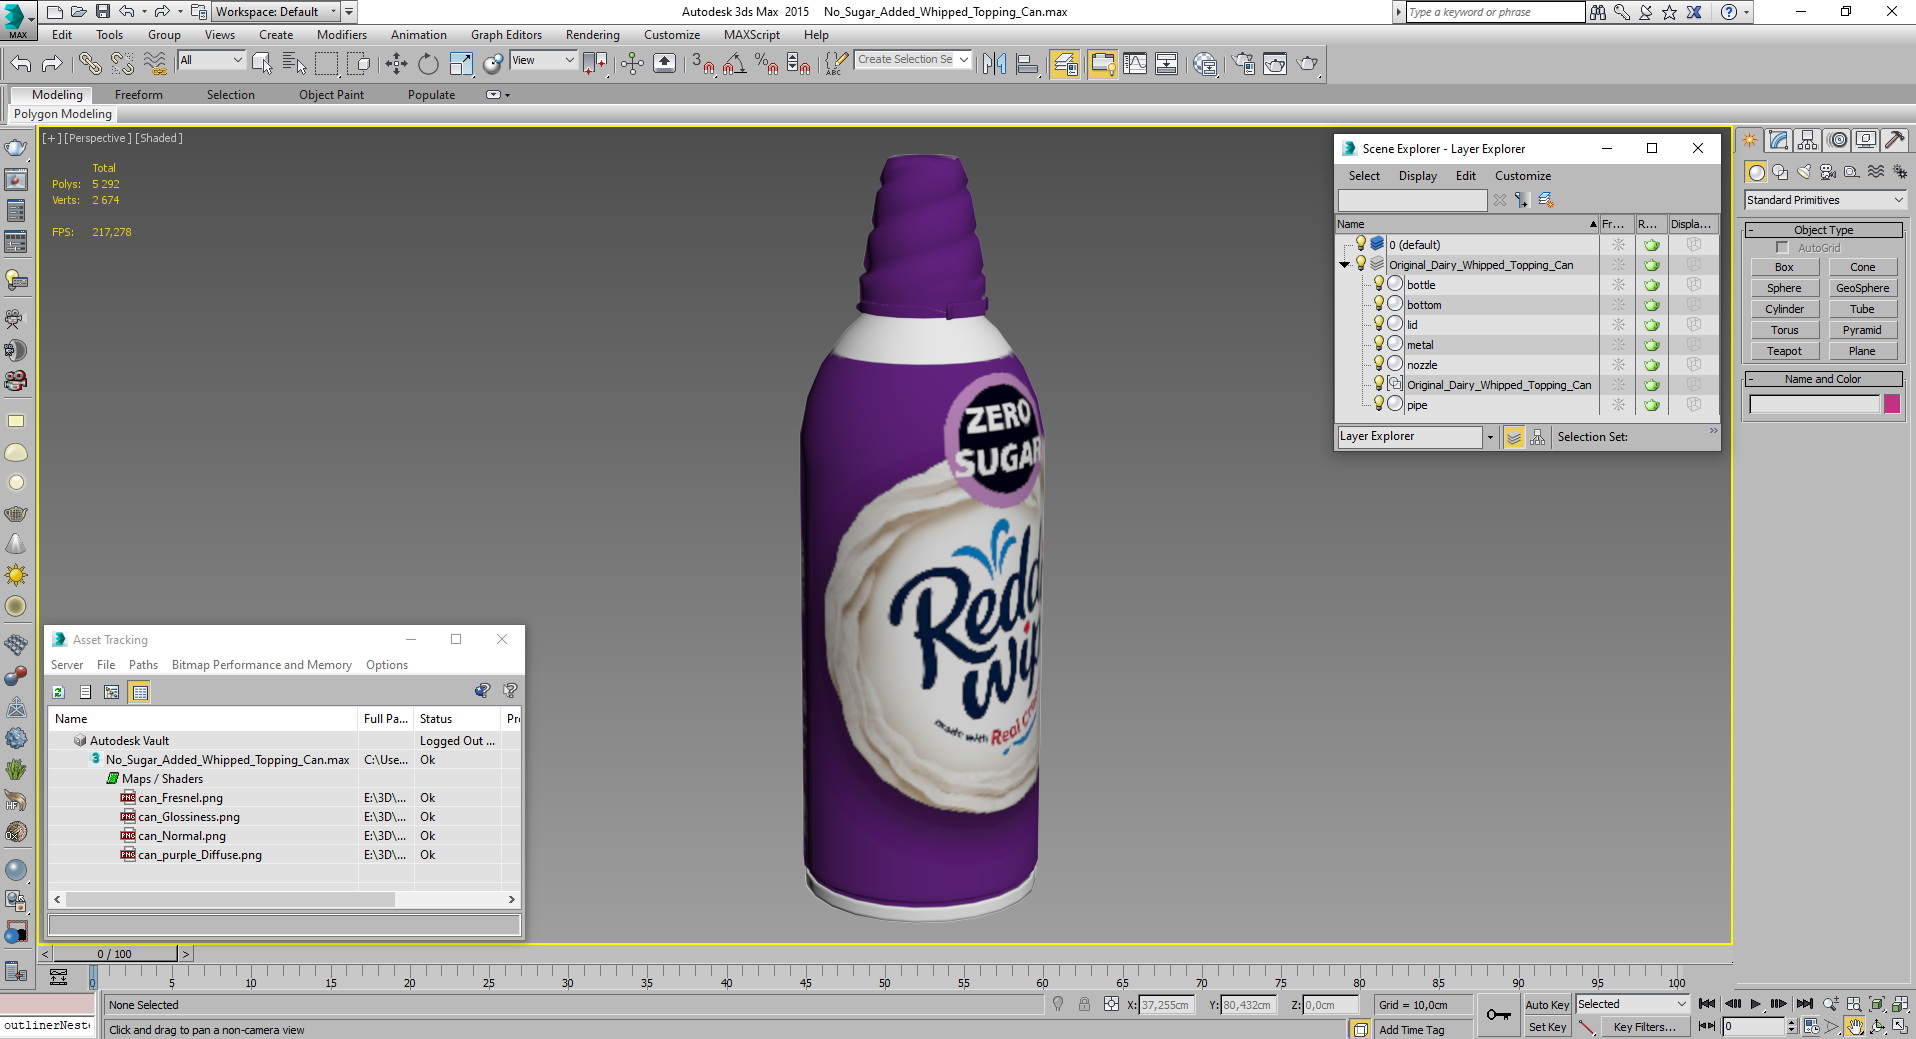Click the Align tool icon
The width and height of the screenshot is (1916, 1039).
[1026, 64]
